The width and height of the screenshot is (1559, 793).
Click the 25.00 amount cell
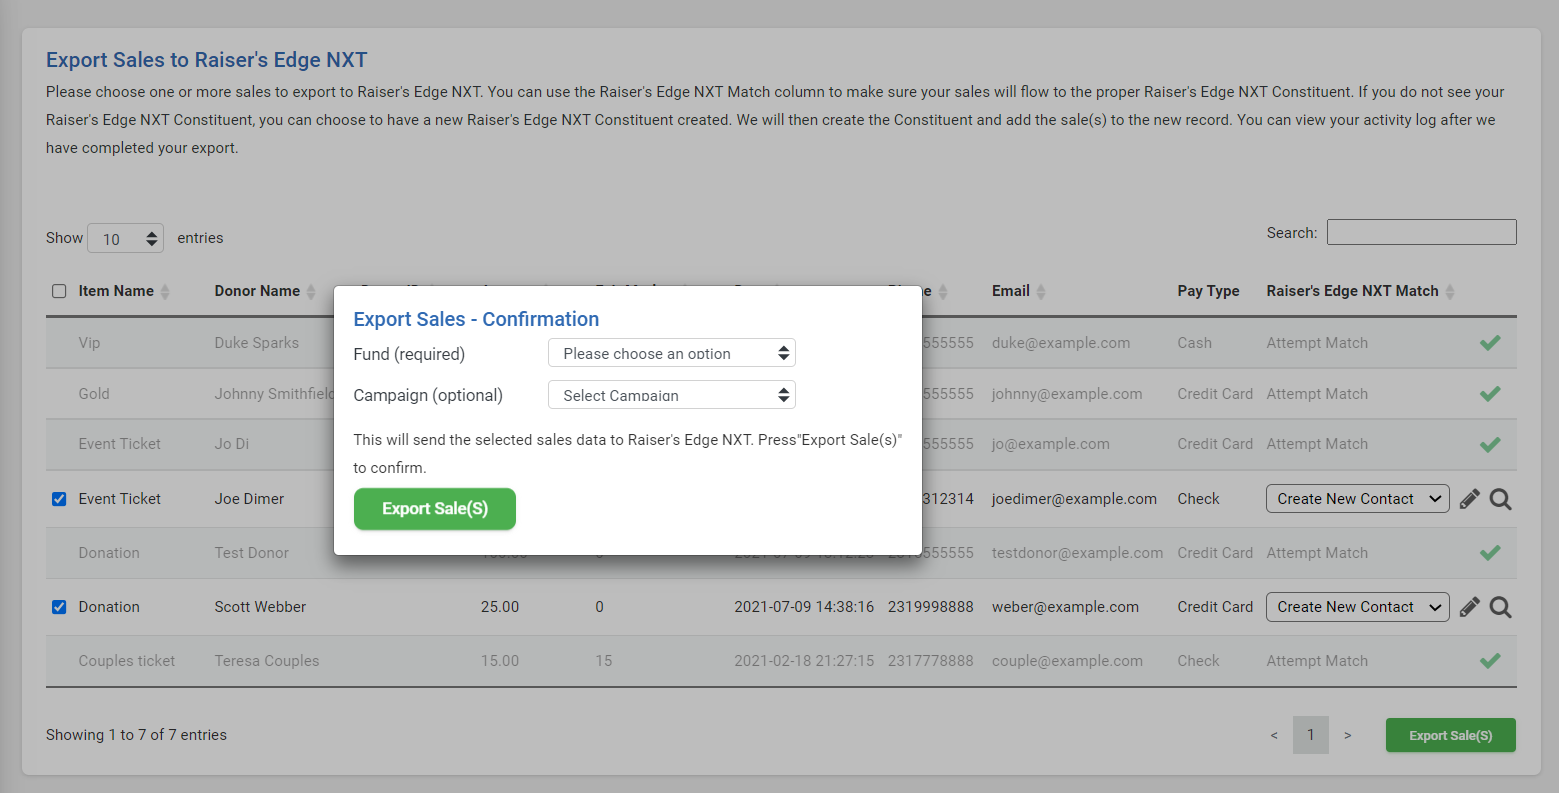[x=500, y=607]
